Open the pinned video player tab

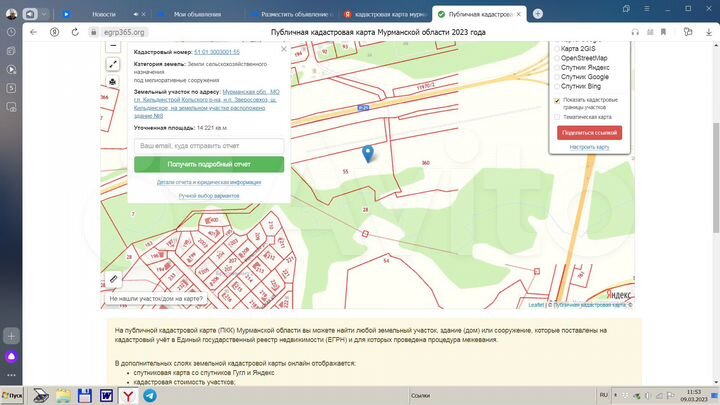pos(67,14)
